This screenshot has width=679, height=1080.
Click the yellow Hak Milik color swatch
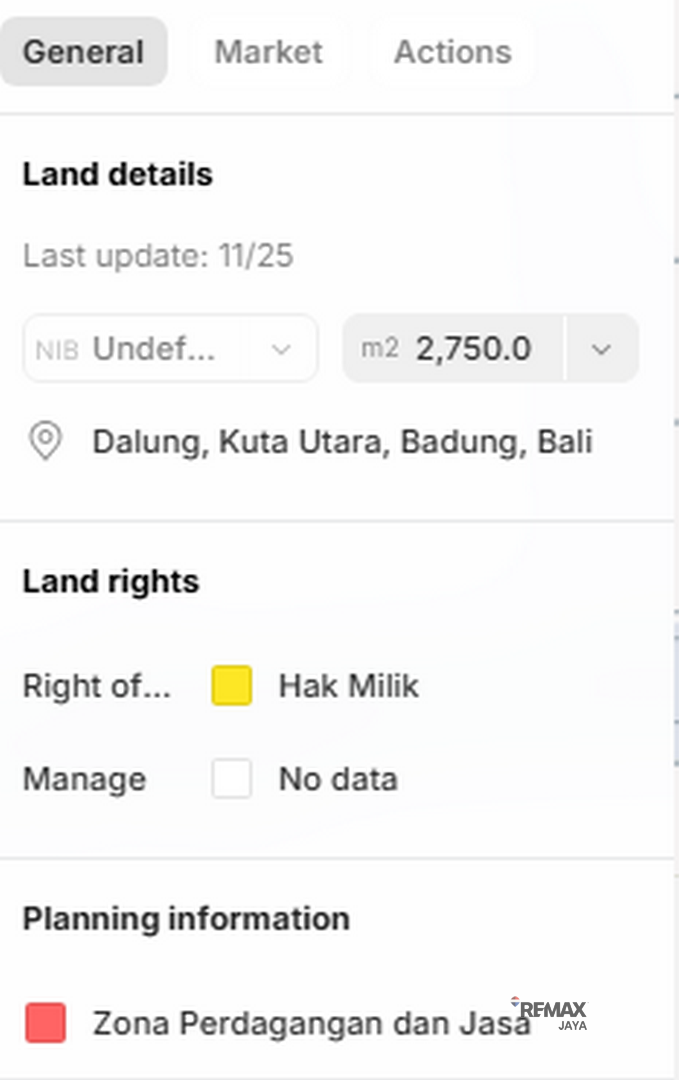[x=231, y=686]
